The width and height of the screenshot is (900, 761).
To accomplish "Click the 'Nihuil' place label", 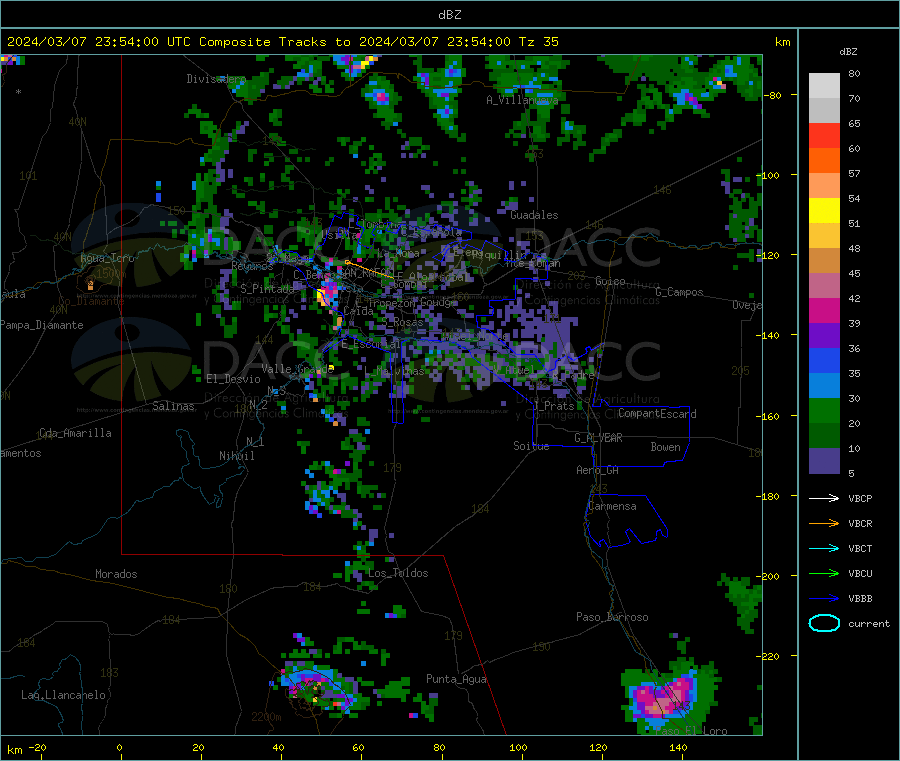I will tap(236, 456).
